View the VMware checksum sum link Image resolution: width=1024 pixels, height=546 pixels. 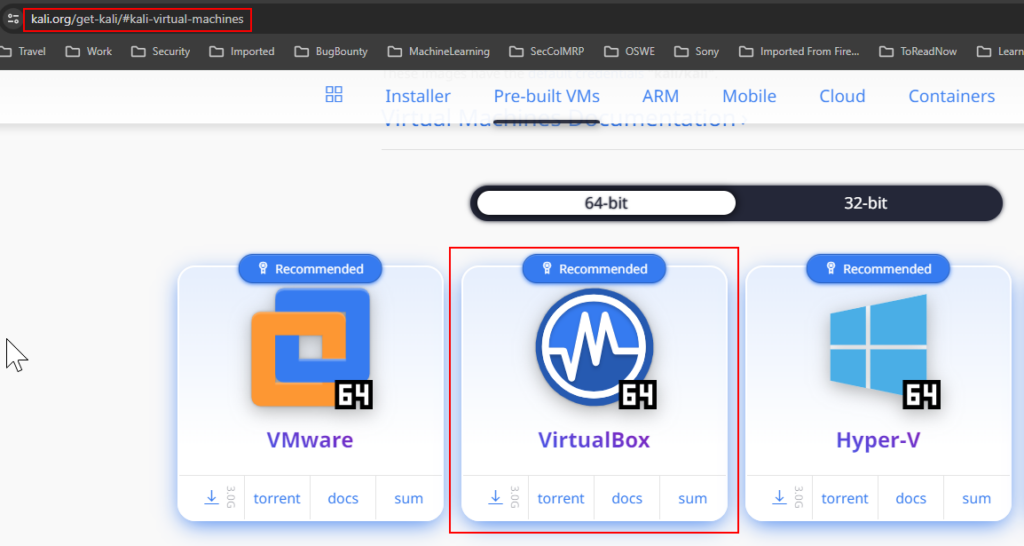pos(409,498)
